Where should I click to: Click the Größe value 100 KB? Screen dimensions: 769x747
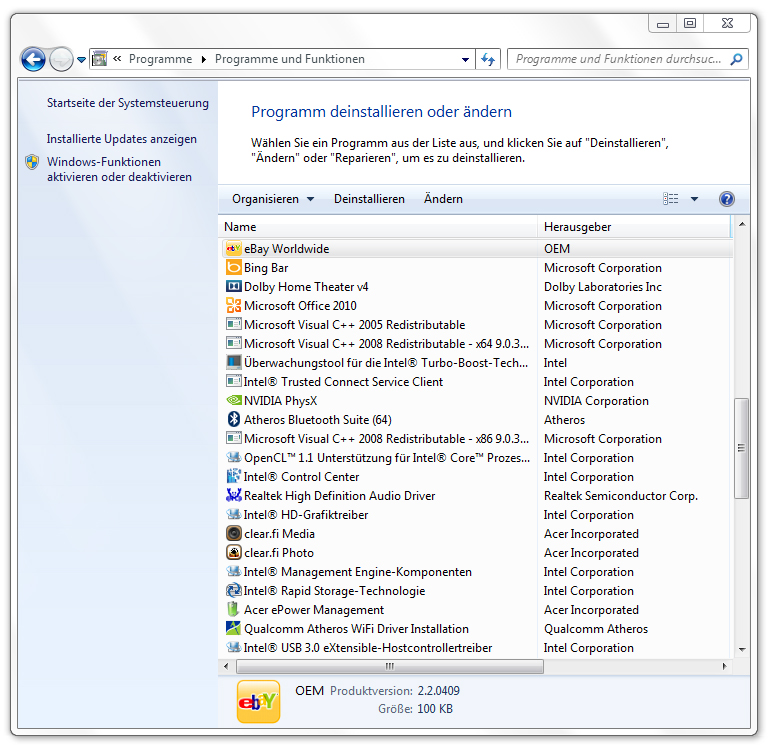[435, 709]
